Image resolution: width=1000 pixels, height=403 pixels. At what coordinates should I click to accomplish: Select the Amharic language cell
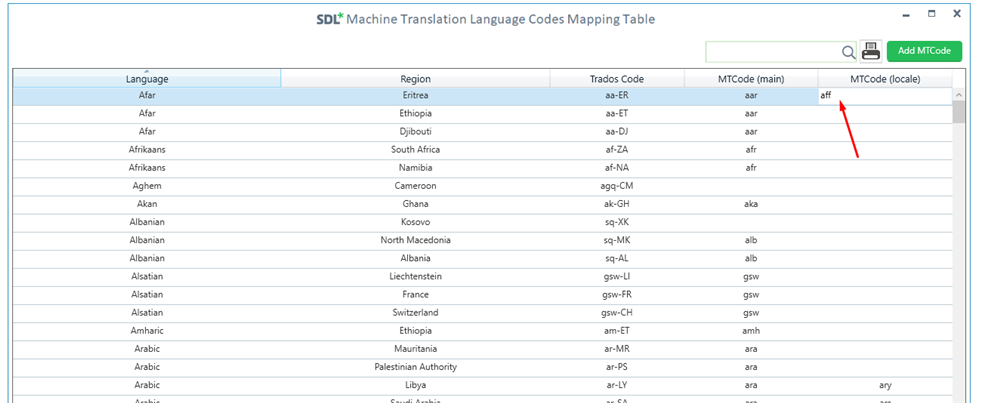click(x=147, y=331)
